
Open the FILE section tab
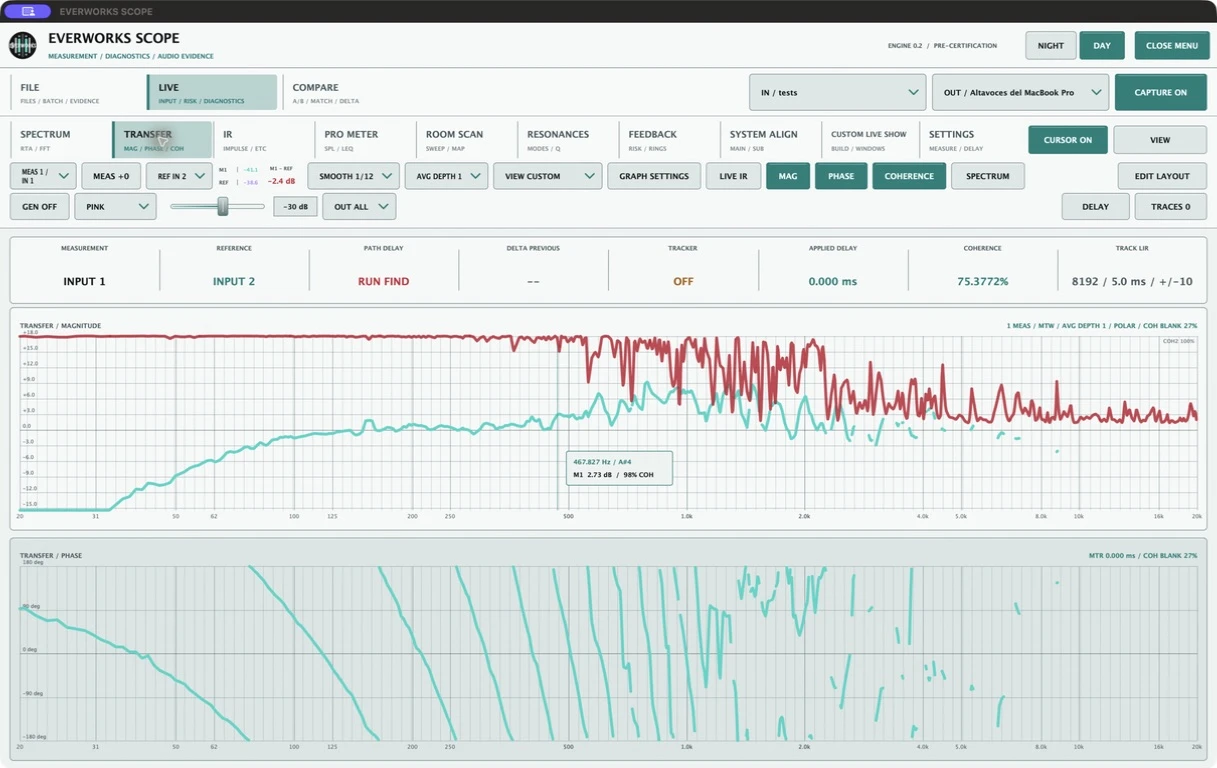[76, 92]
